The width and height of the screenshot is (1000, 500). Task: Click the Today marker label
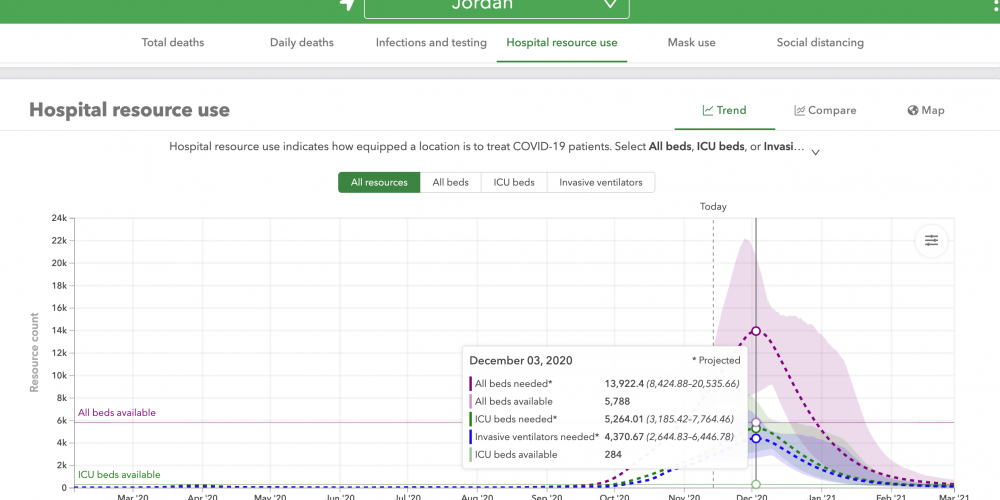pos(713,207)
